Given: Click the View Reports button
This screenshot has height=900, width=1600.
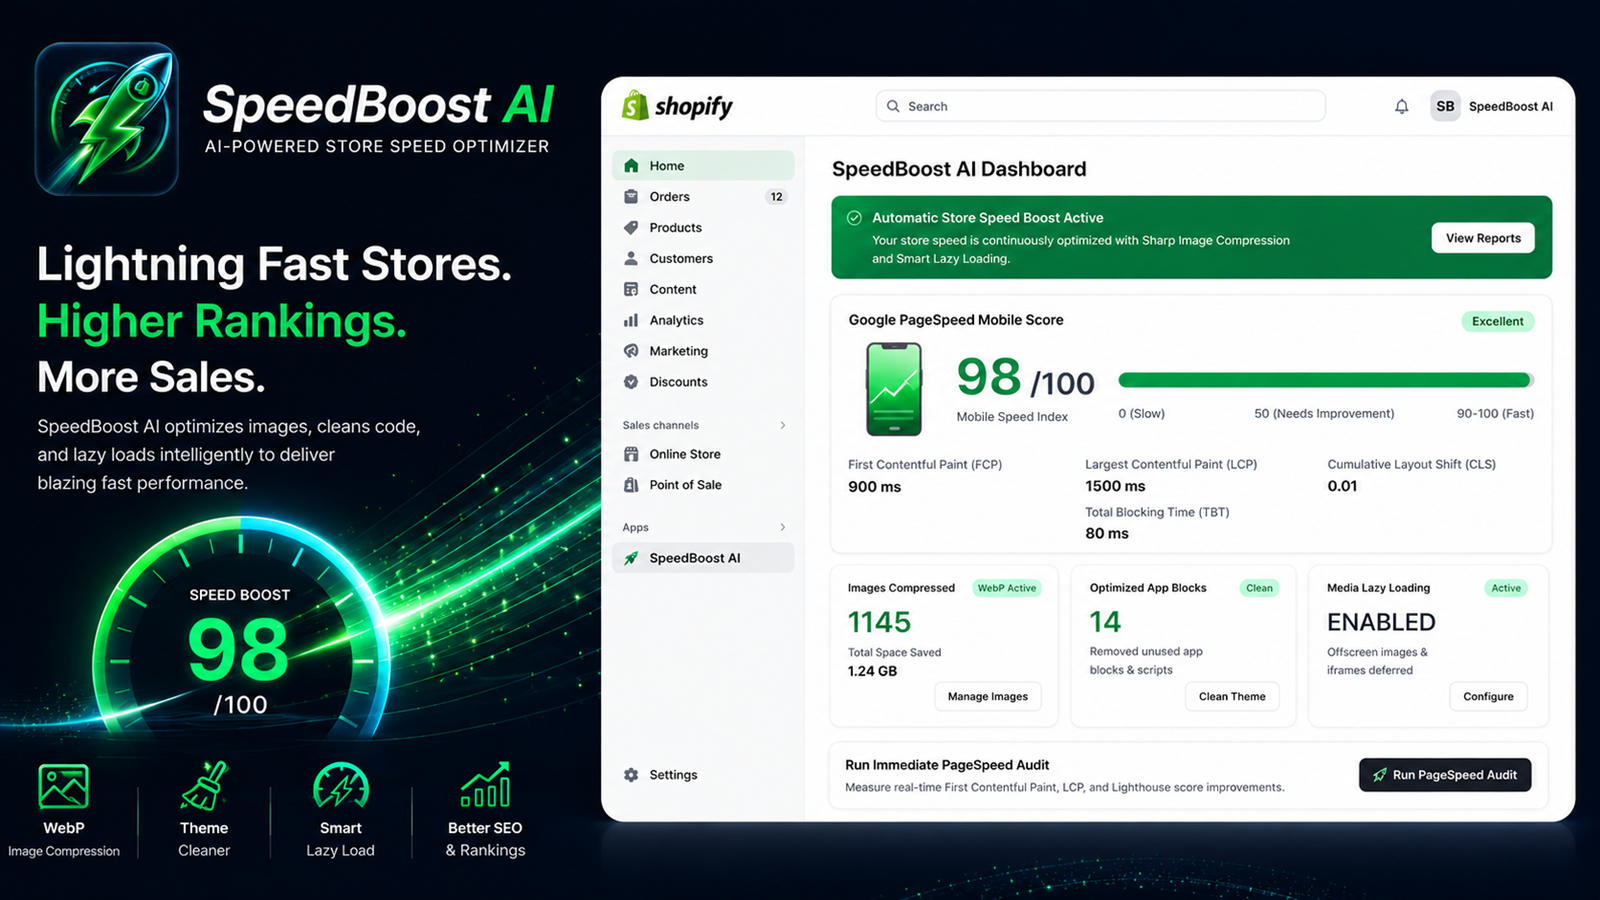Looking at the screenshot, I should point(1483,238).
